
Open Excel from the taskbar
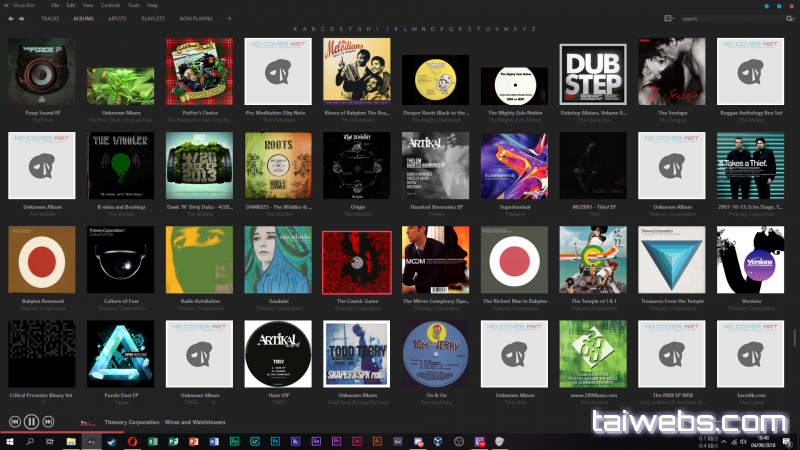(x=153, y=441)
